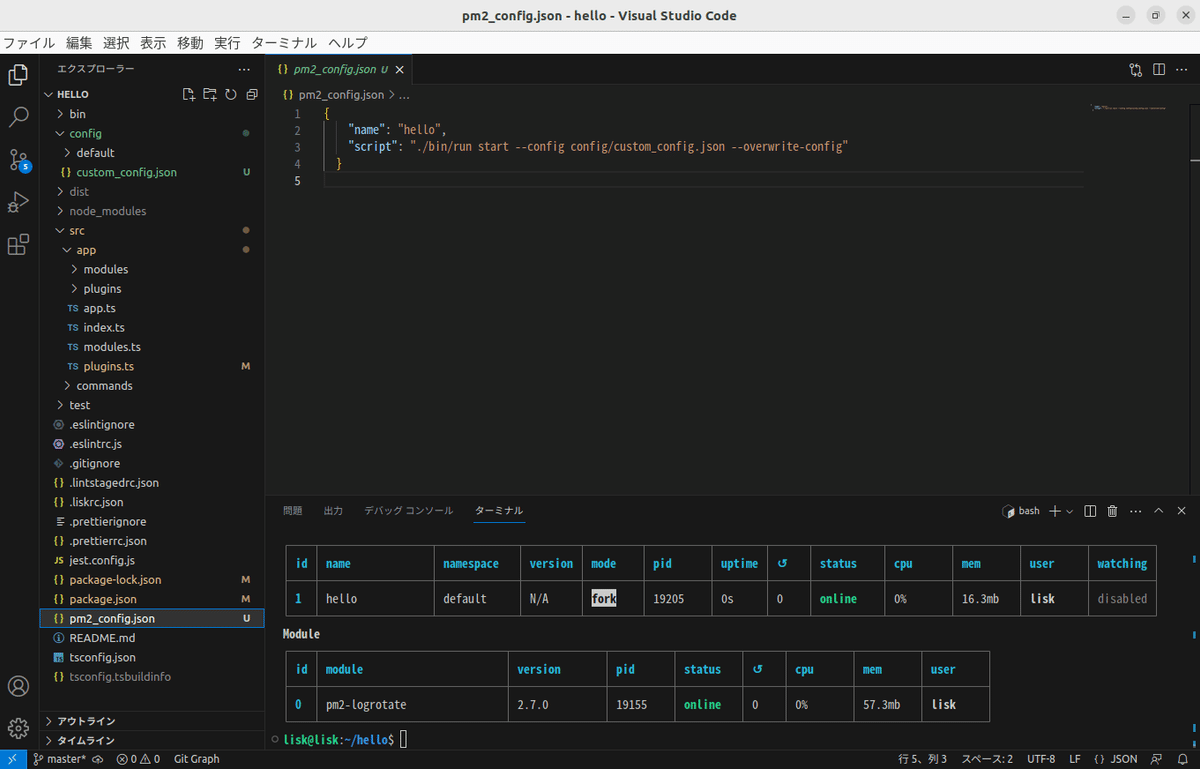
Task: Maximize the terminal panel size
Action: pos(1159,511)
